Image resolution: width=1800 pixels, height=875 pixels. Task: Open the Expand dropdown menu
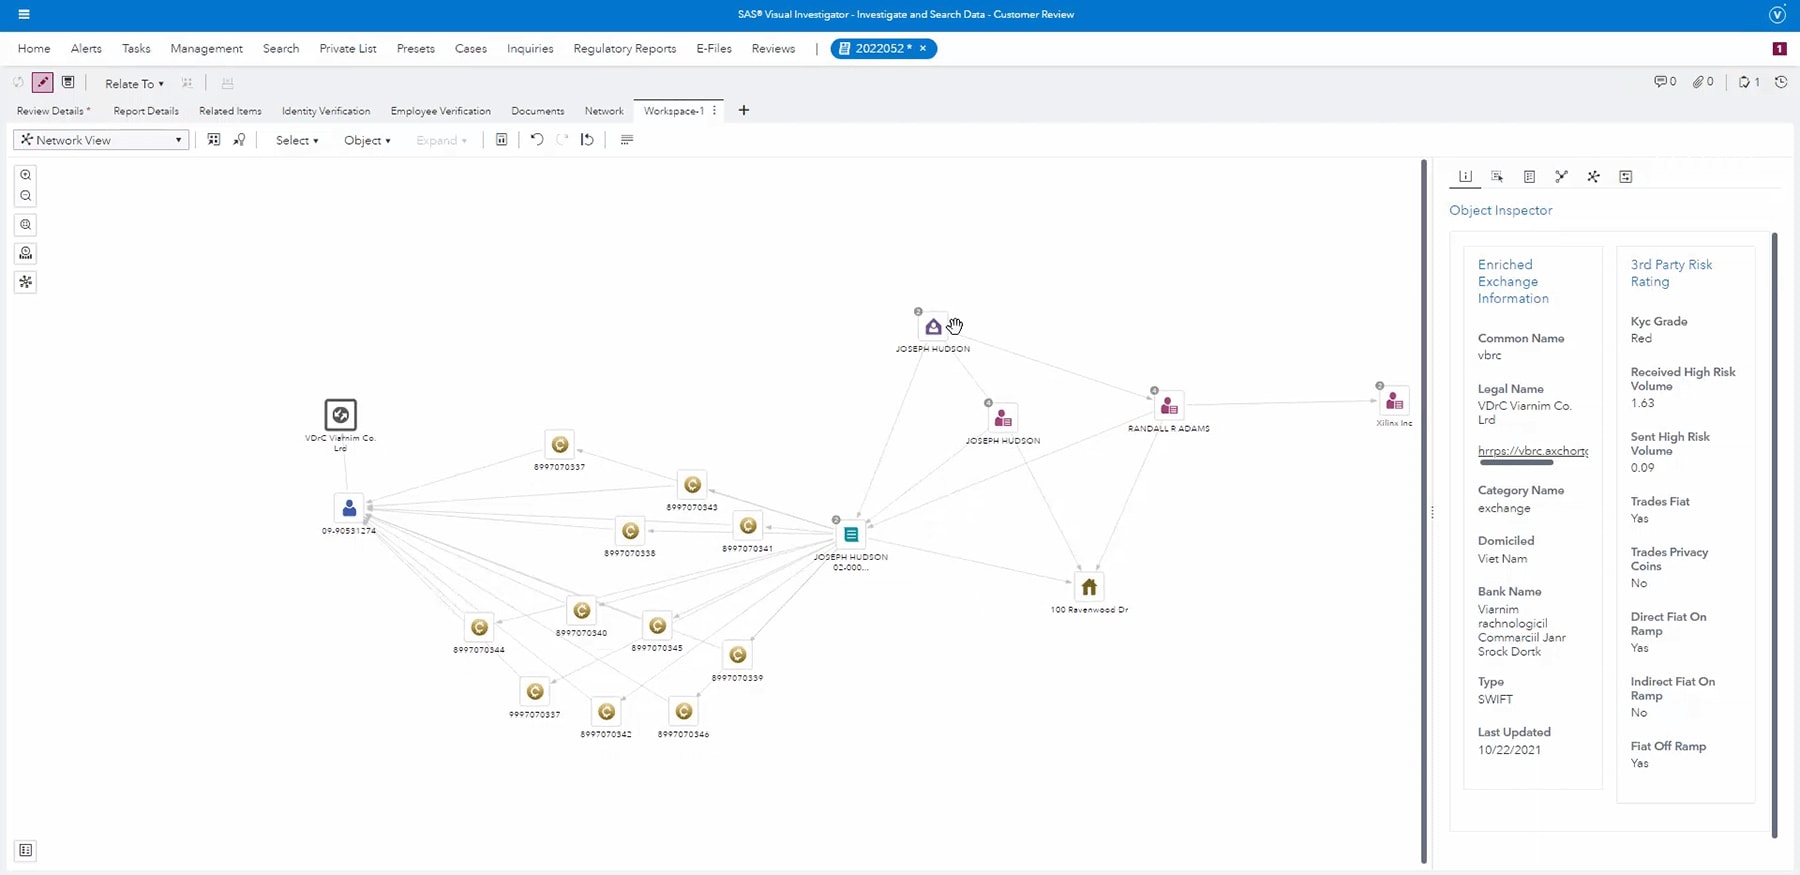[x=441, y=140]
